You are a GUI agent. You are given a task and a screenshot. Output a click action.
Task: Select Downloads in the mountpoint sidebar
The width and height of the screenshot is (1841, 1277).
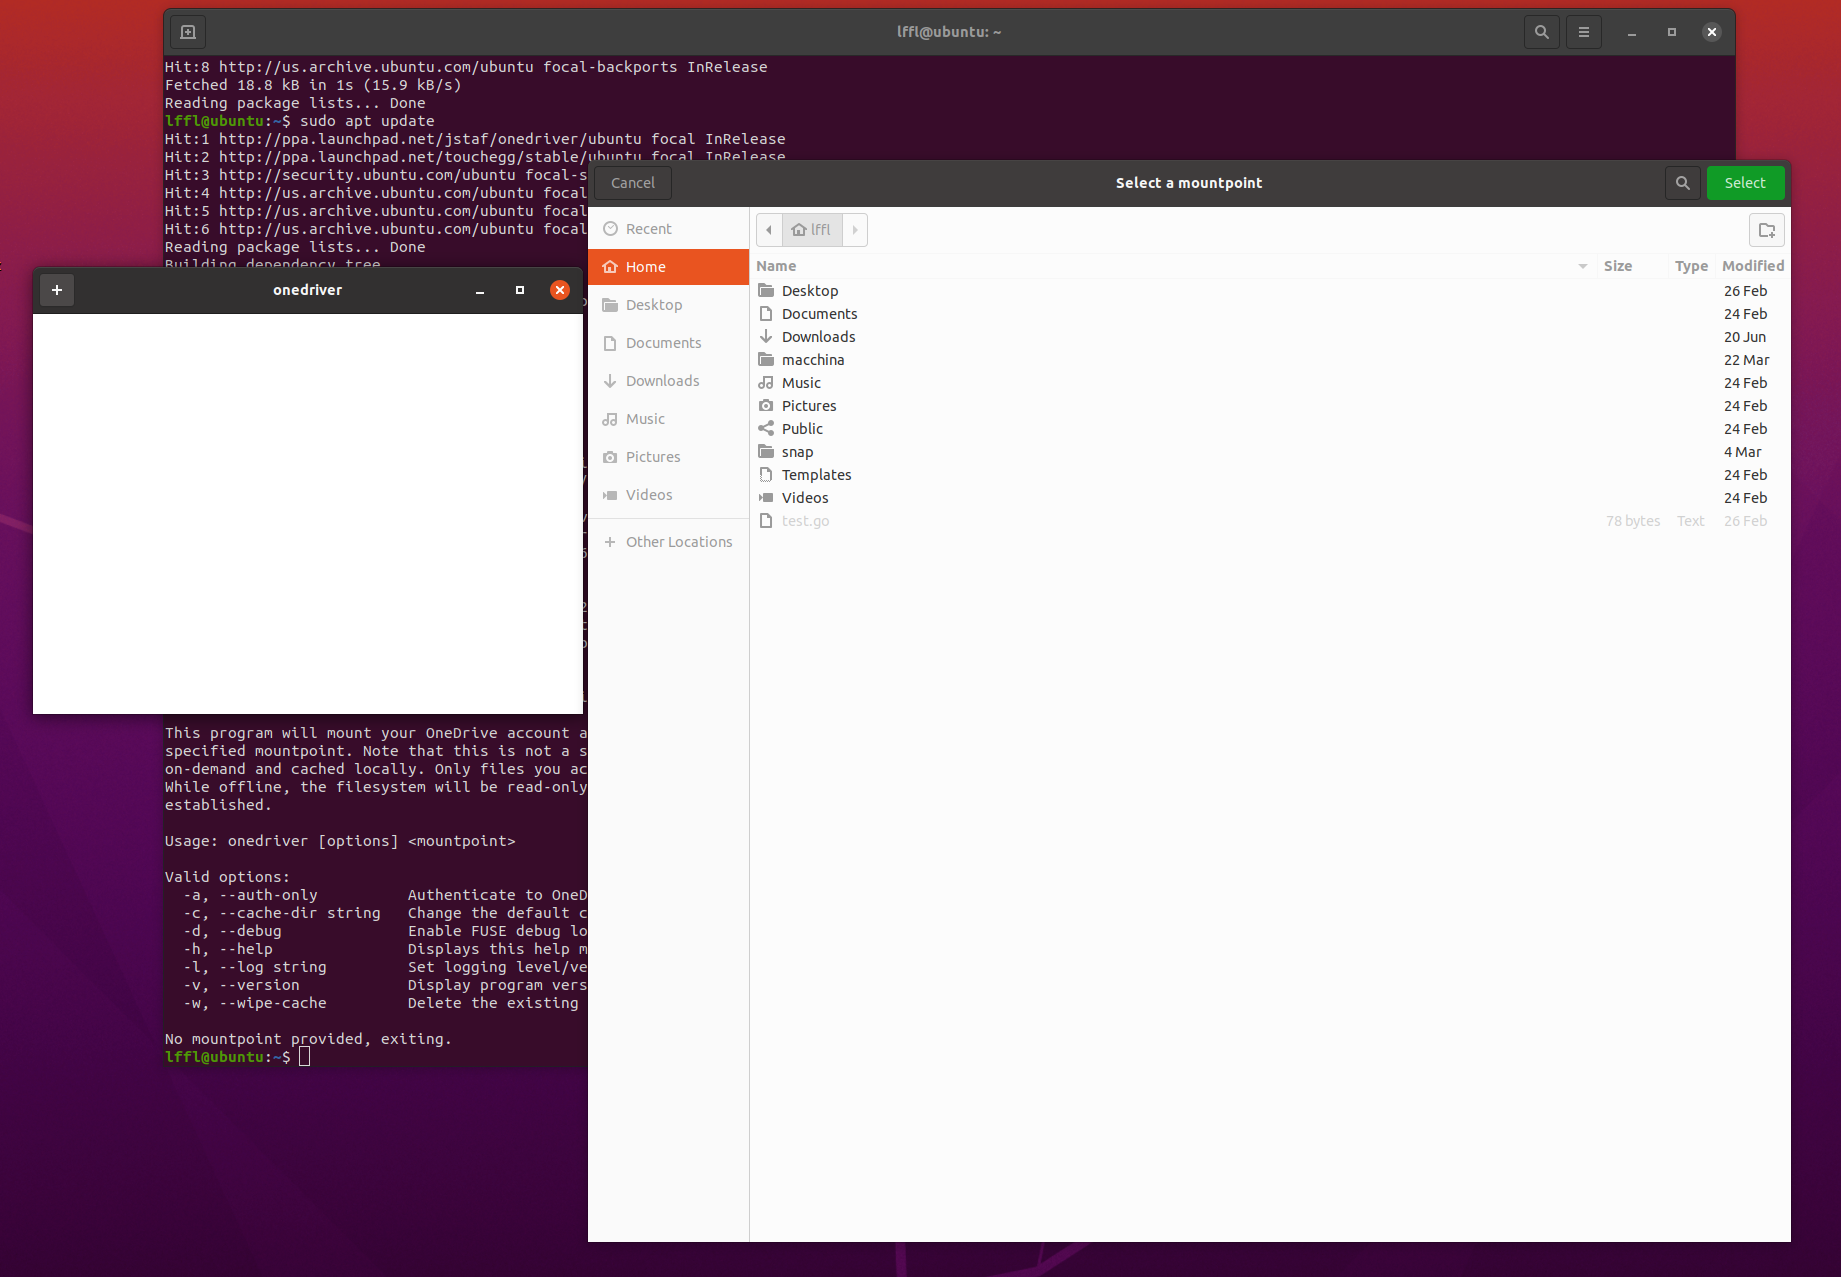coord(662,380)
